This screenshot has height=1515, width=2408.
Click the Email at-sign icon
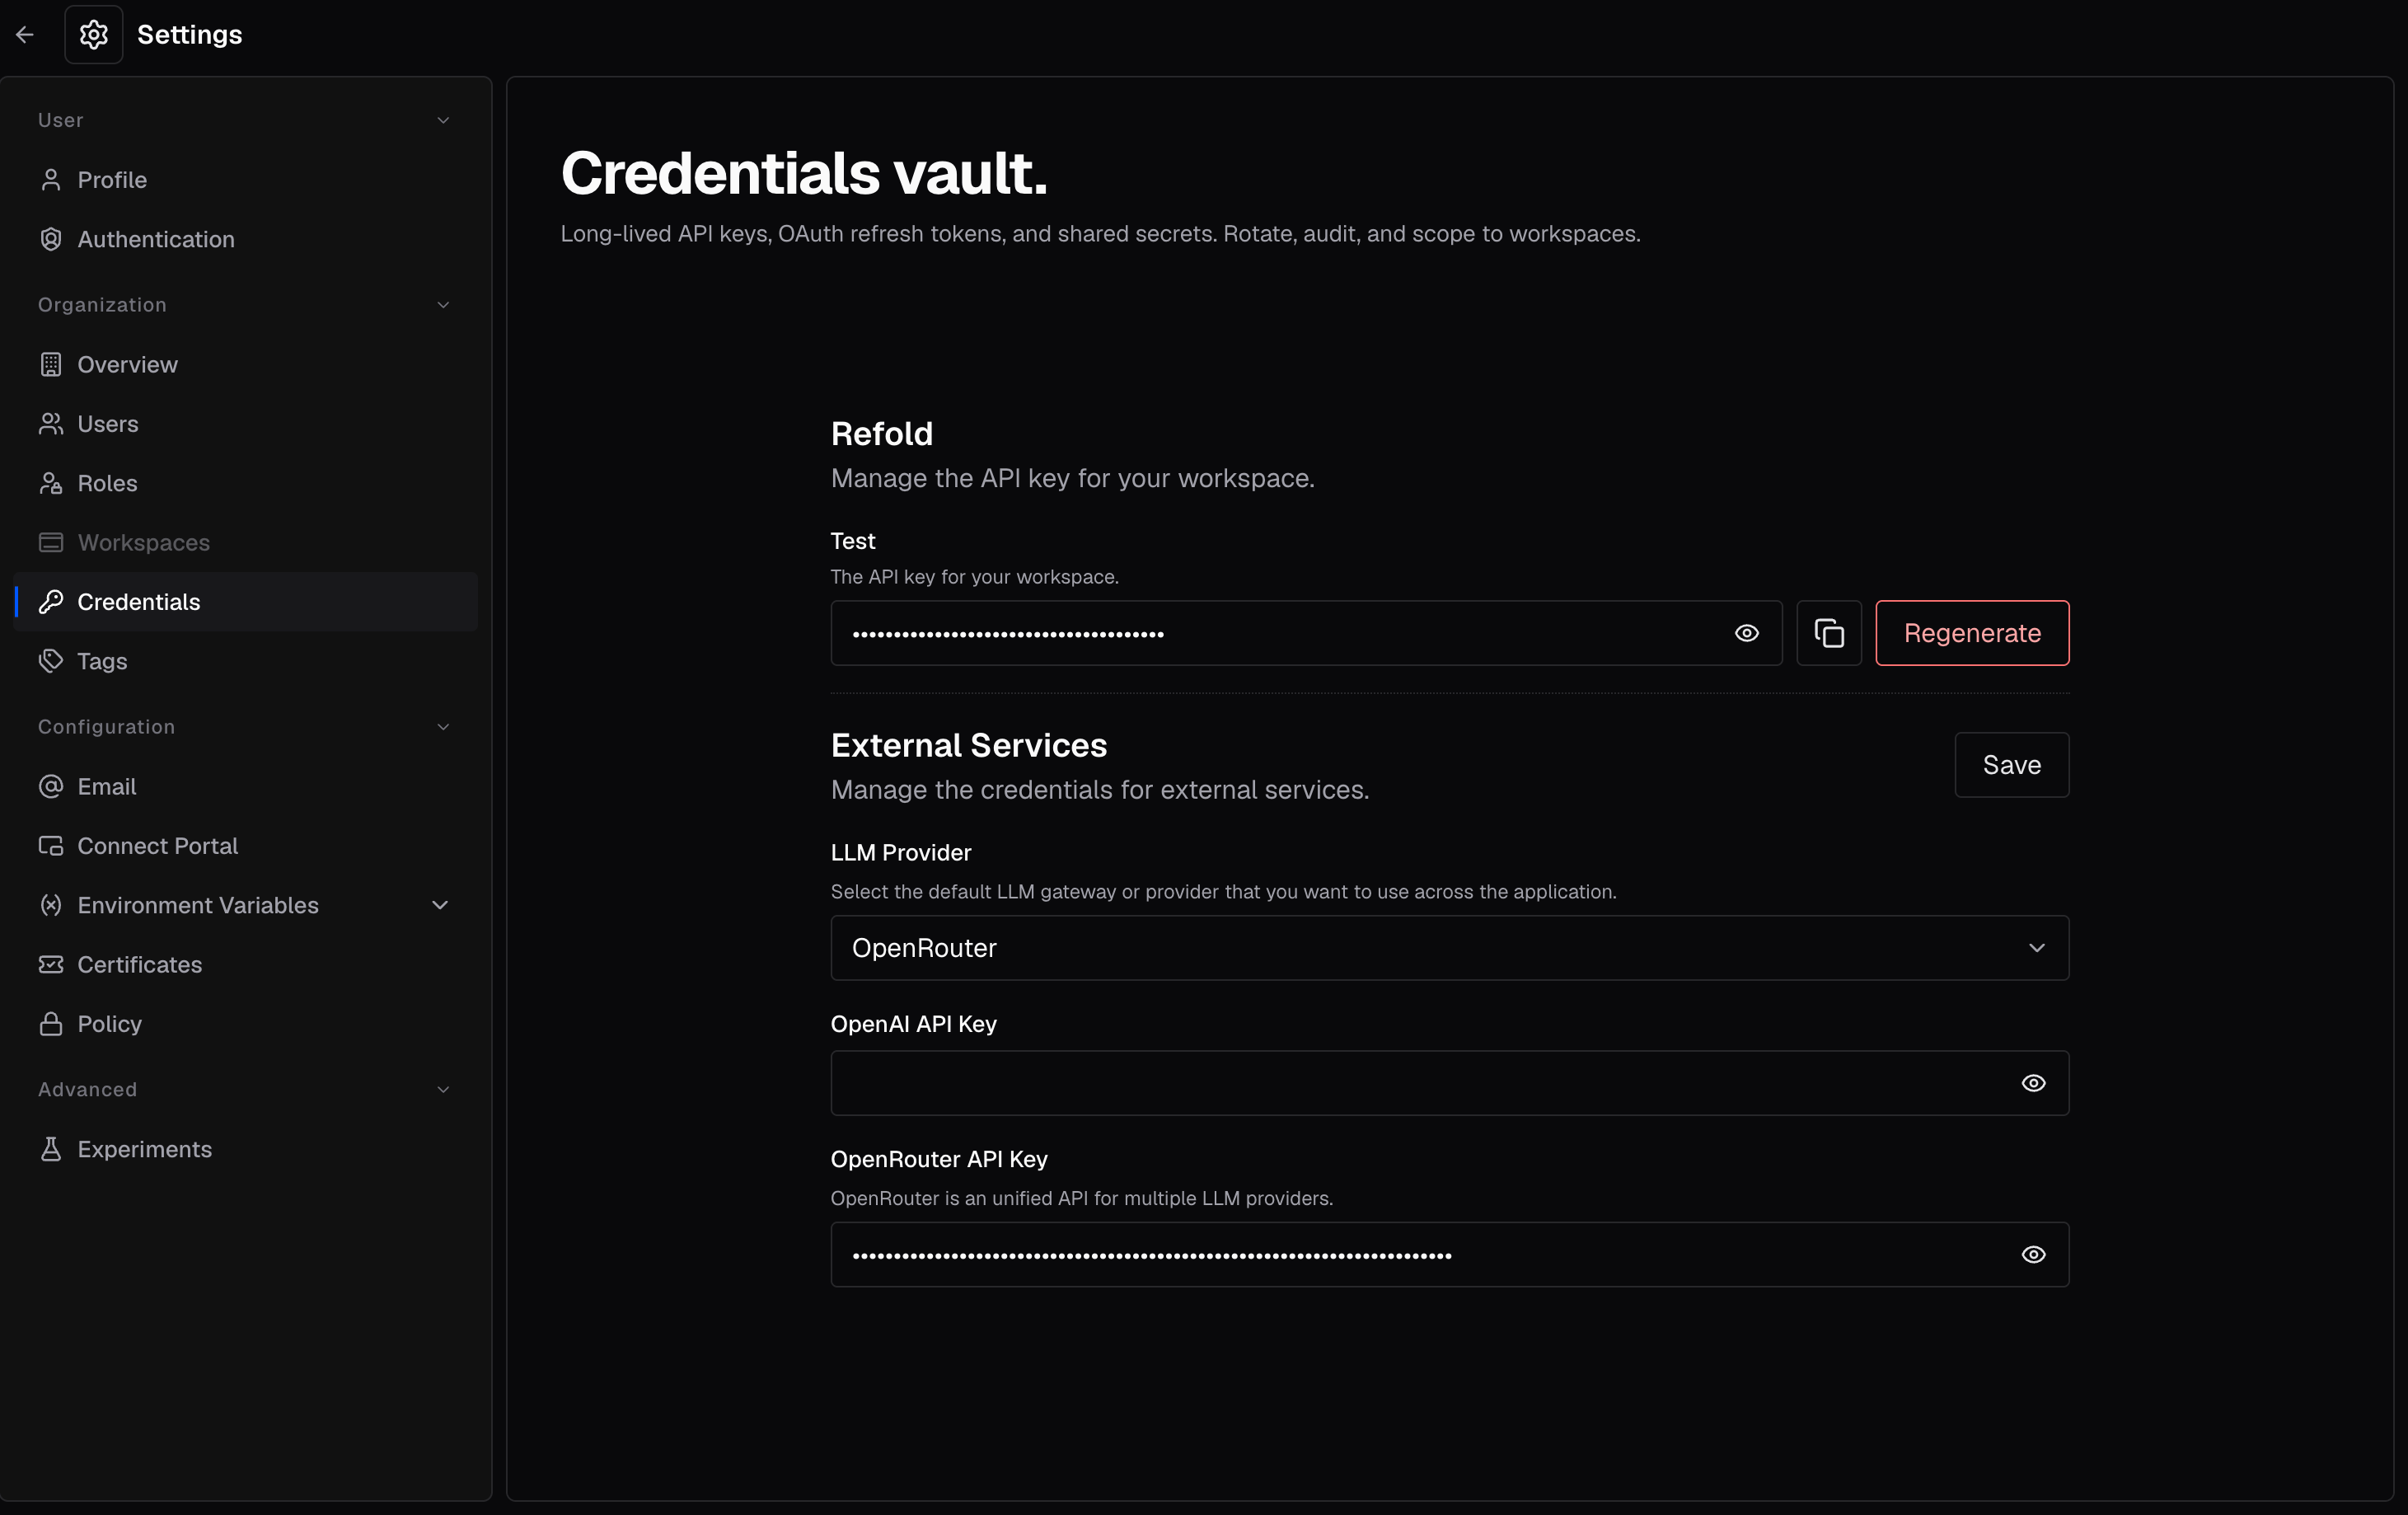(x=51, y=786)
